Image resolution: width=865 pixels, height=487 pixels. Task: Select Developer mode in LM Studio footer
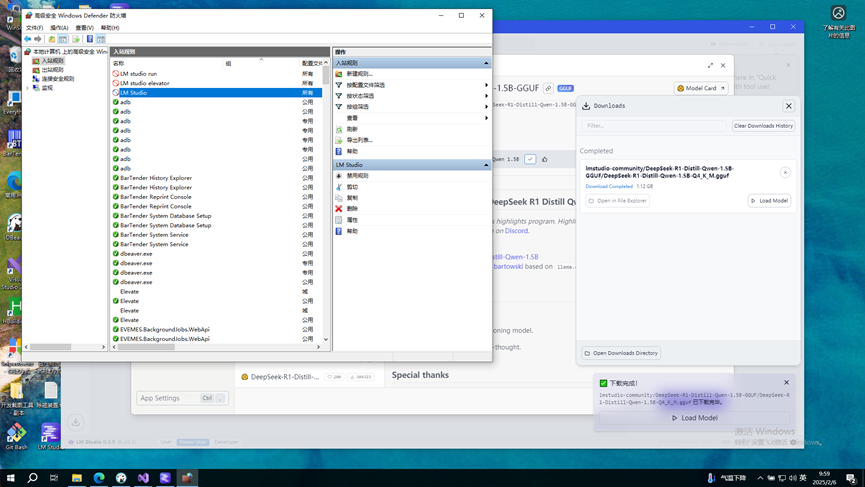[x=226, y=442]
